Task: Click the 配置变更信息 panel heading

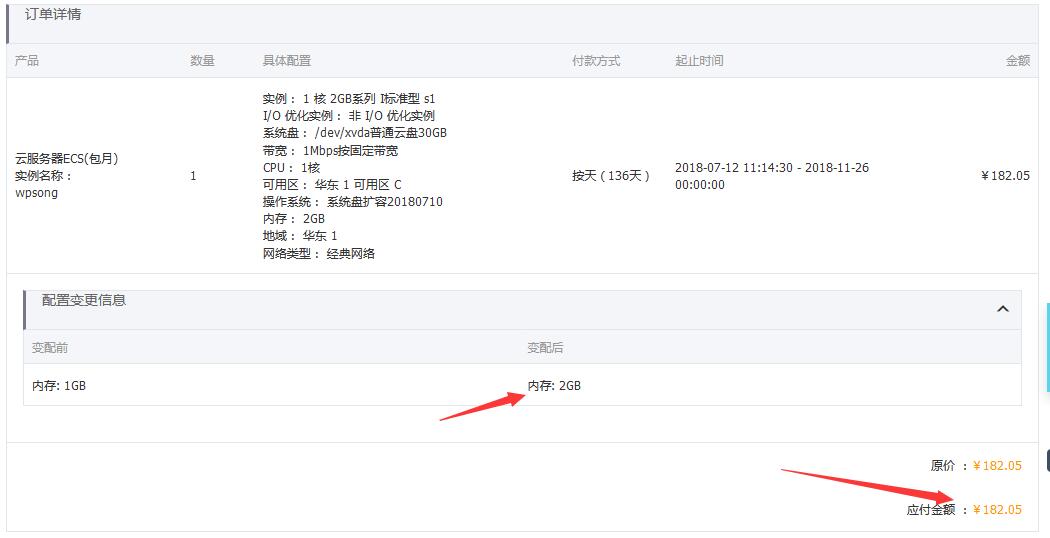Action: coord(84,300)
